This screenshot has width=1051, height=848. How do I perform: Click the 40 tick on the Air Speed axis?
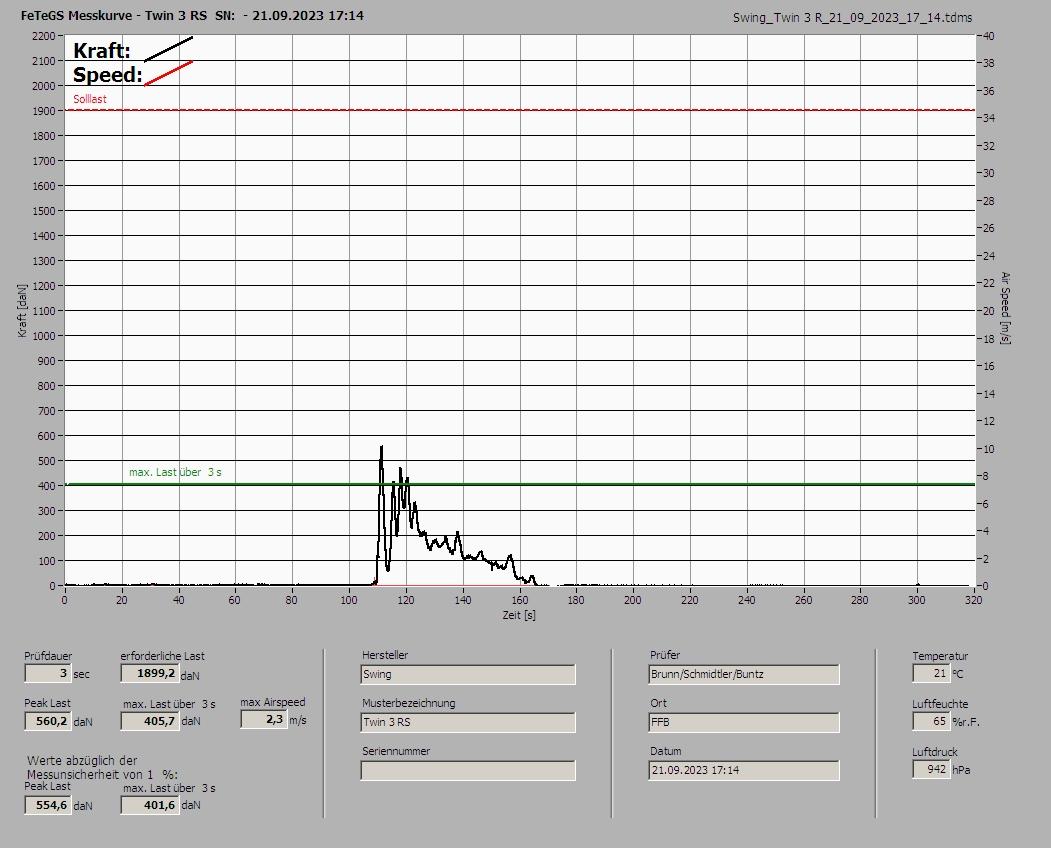(x=989, y=36)
